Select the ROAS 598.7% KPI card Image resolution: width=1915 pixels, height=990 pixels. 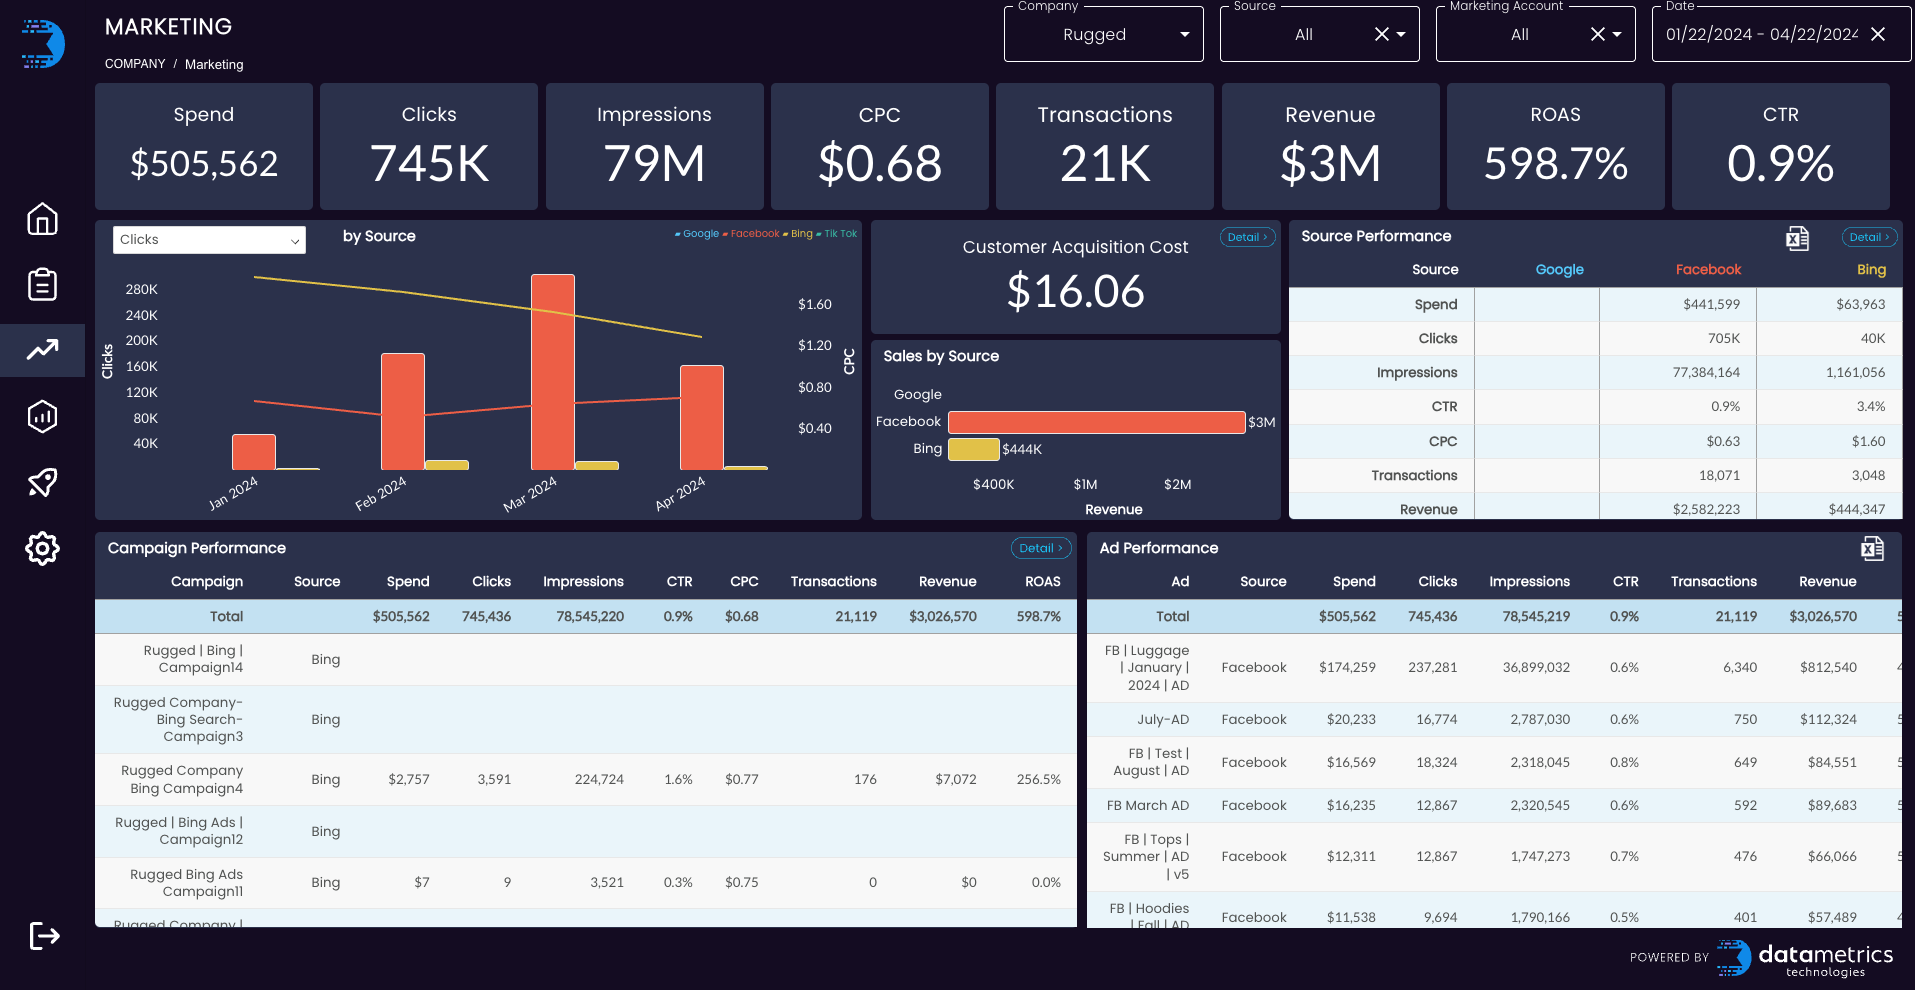(x=1556, y=147)
